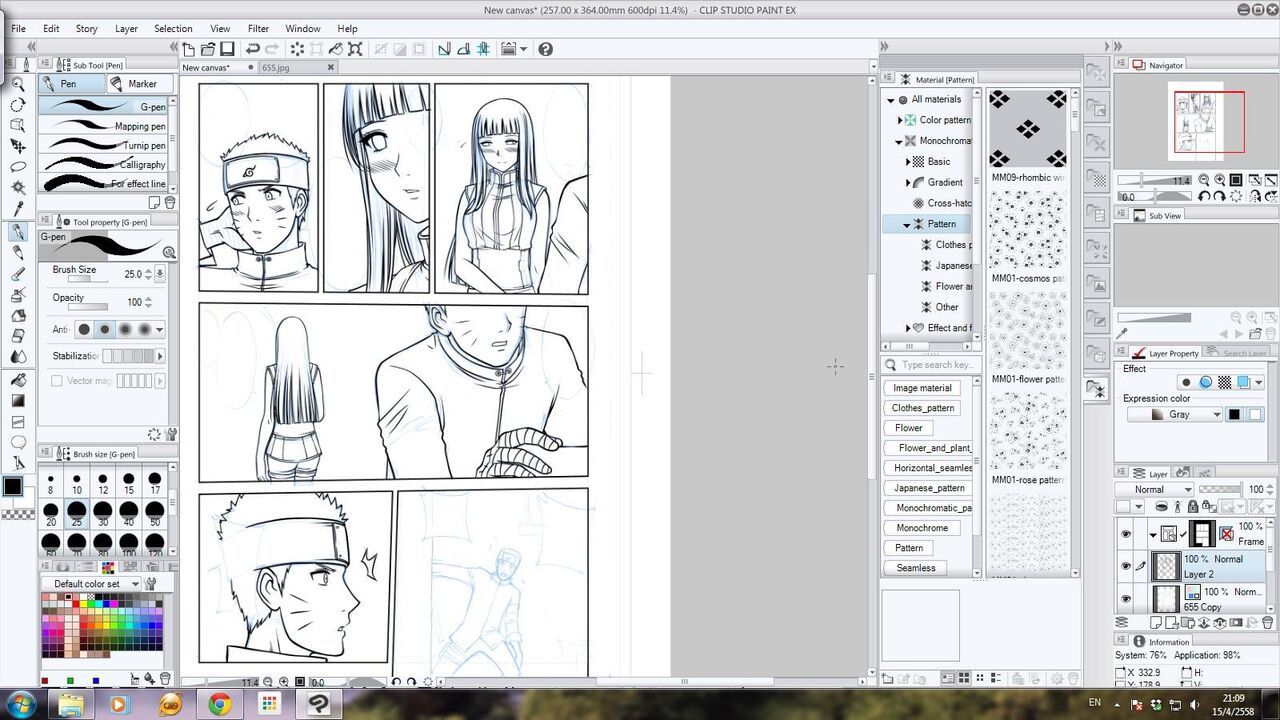Select the Mapping pen sub tool
This screenshot has width=1280, height=720.
click(x=103, y=126)
